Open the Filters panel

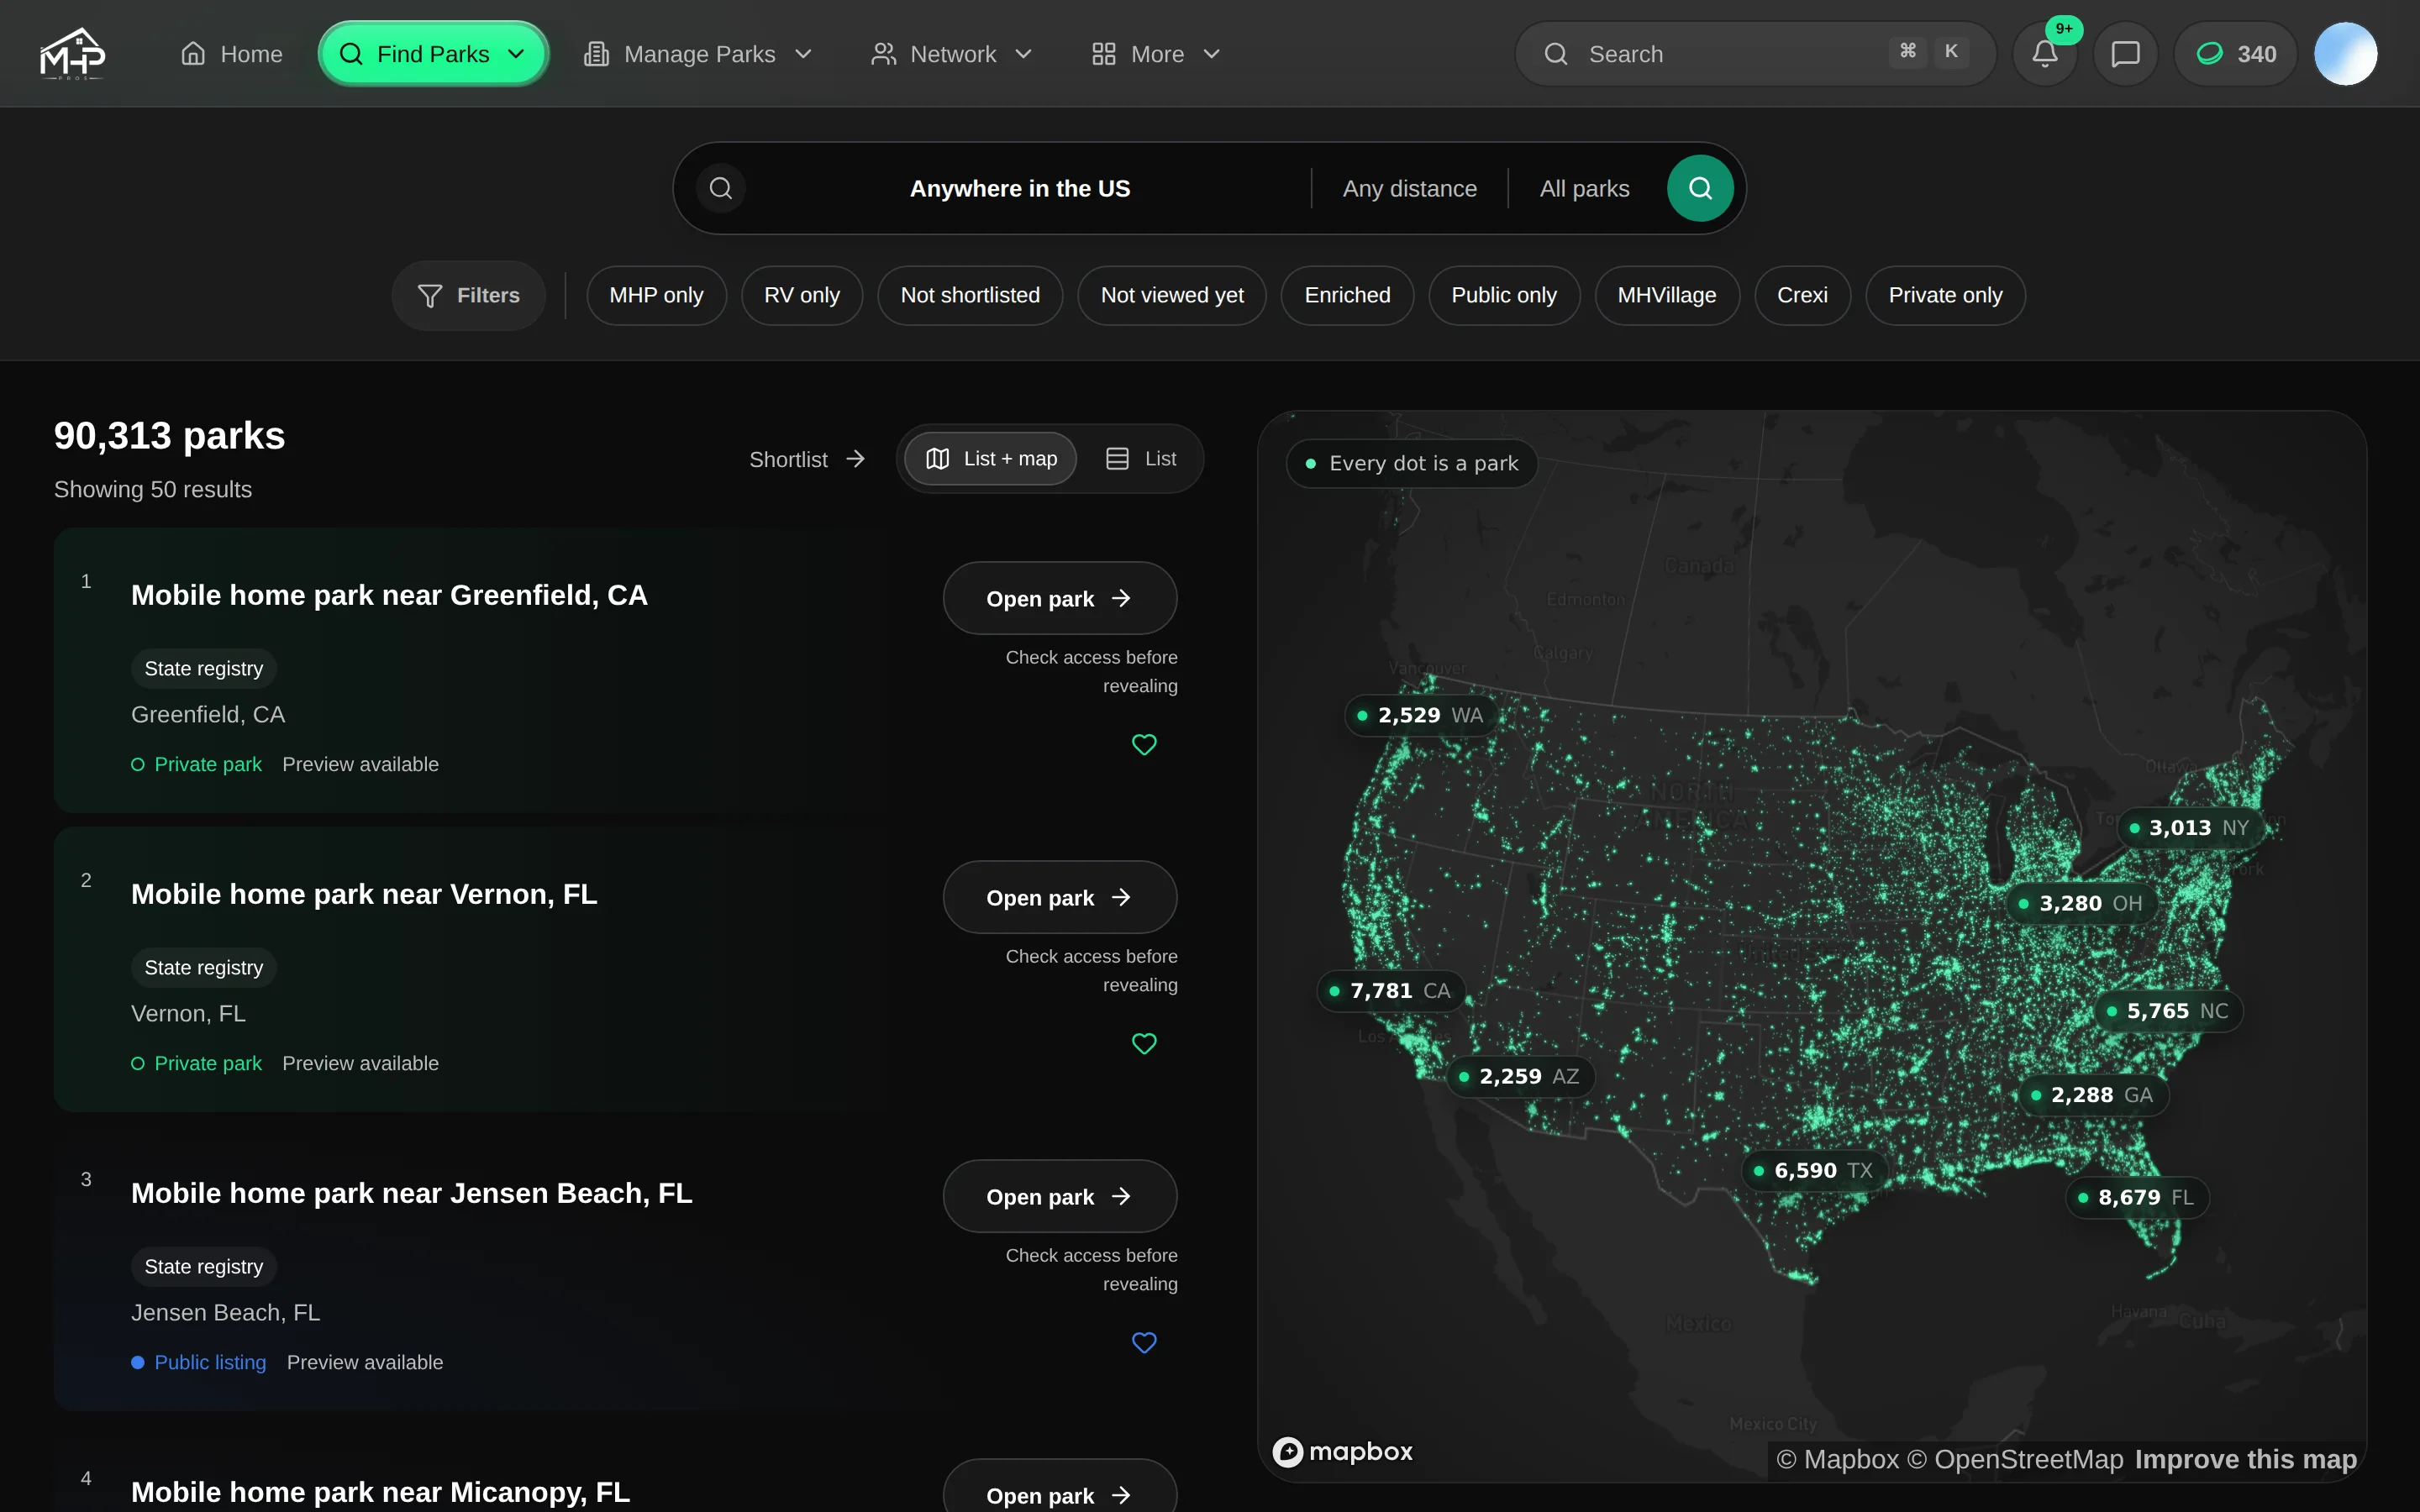point(469,295)
